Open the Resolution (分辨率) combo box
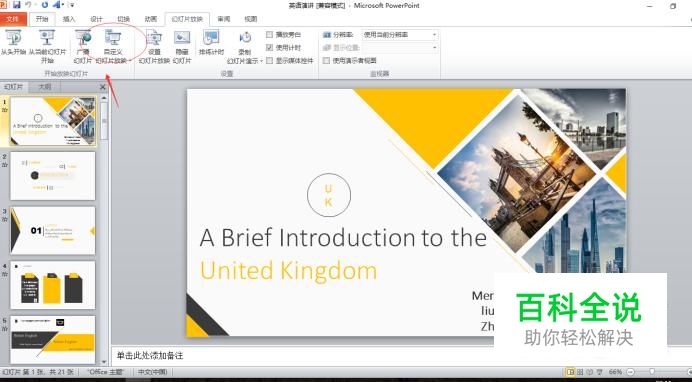The width and height of the screenshot is (692, 382). [400, 35]
